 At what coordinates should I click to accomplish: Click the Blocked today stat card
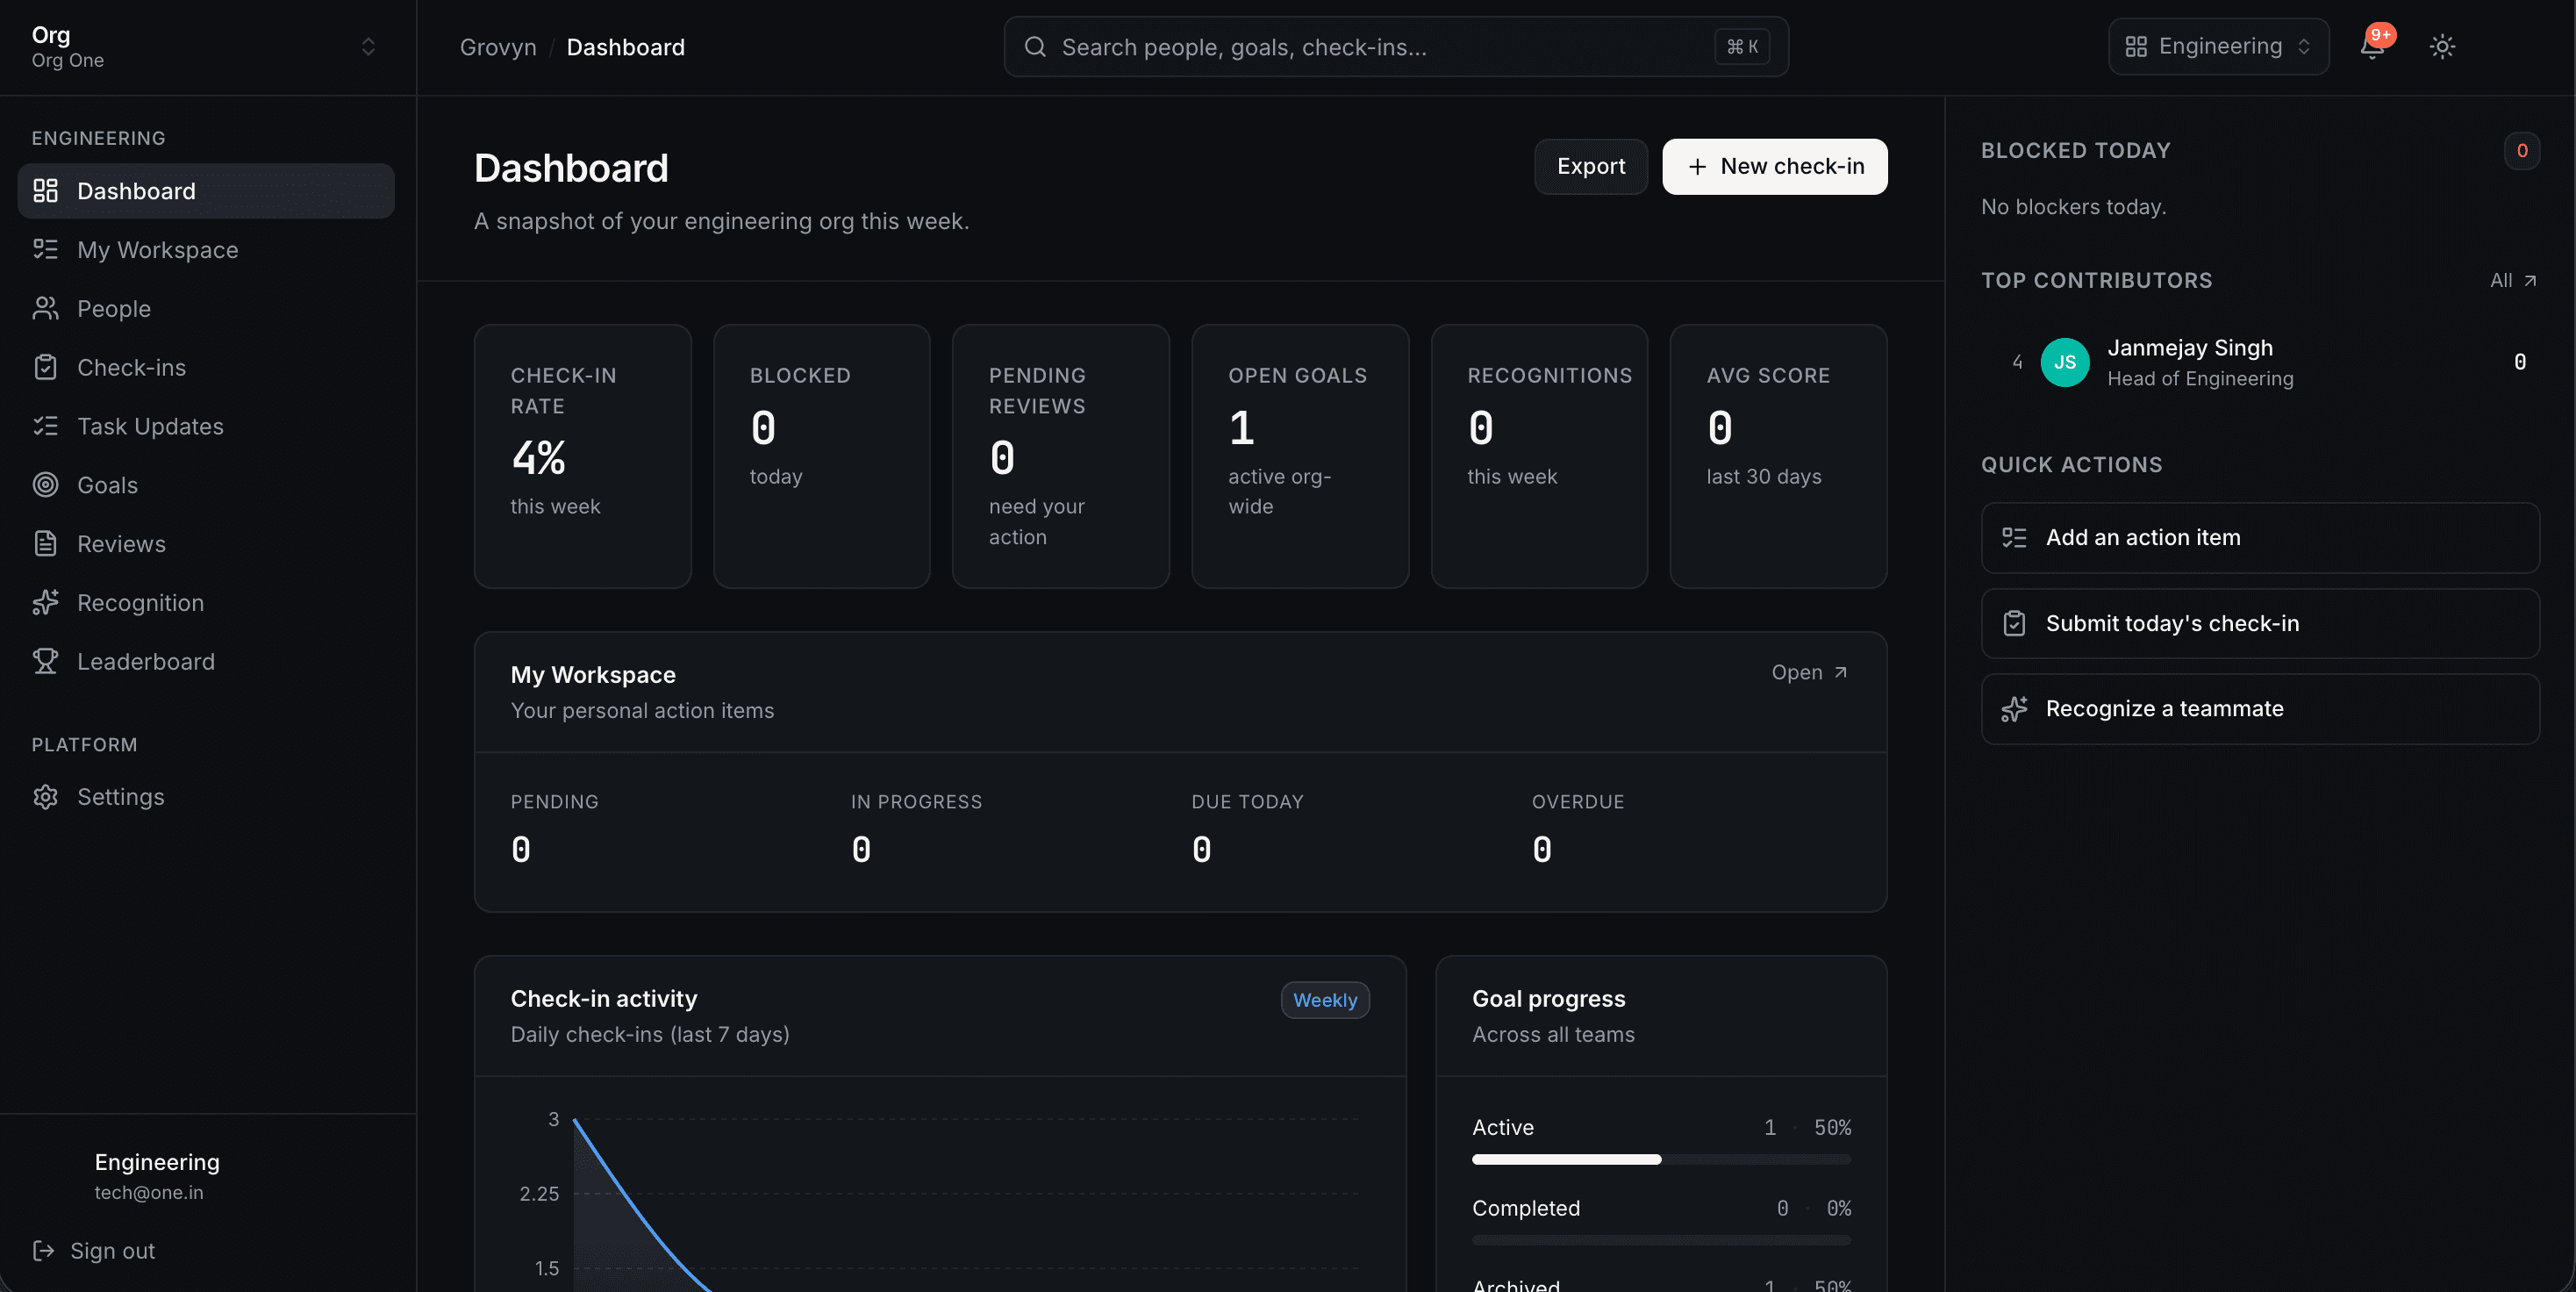(821, 456)
